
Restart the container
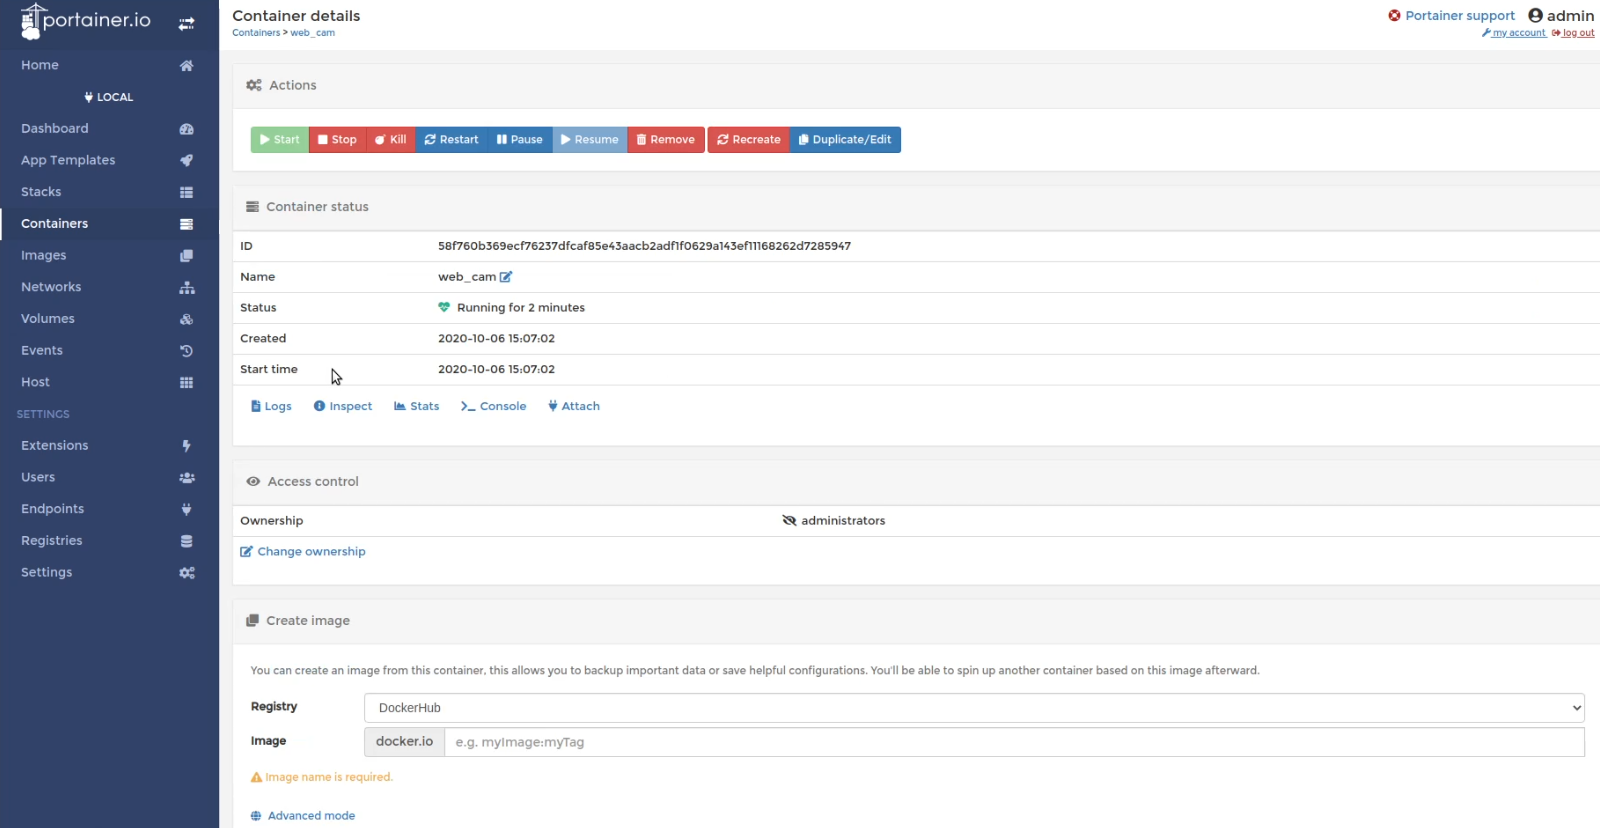(x=452, y=140)
